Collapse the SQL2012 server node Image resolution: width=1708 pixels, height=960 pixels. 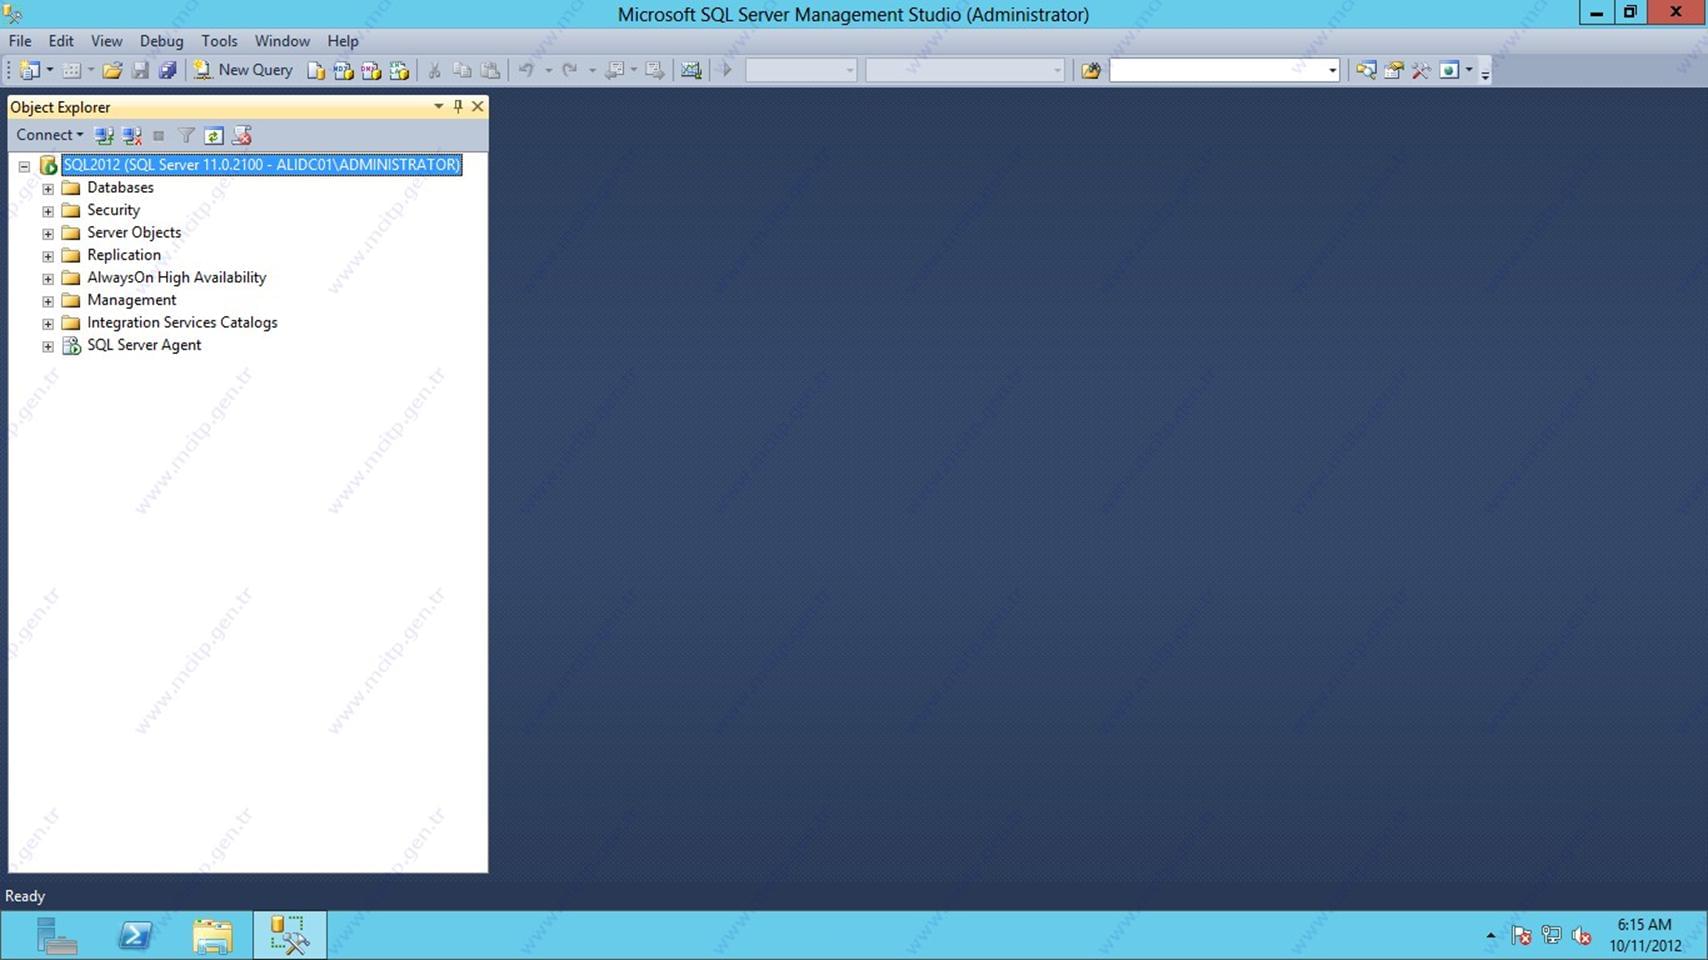click(24, 166)
